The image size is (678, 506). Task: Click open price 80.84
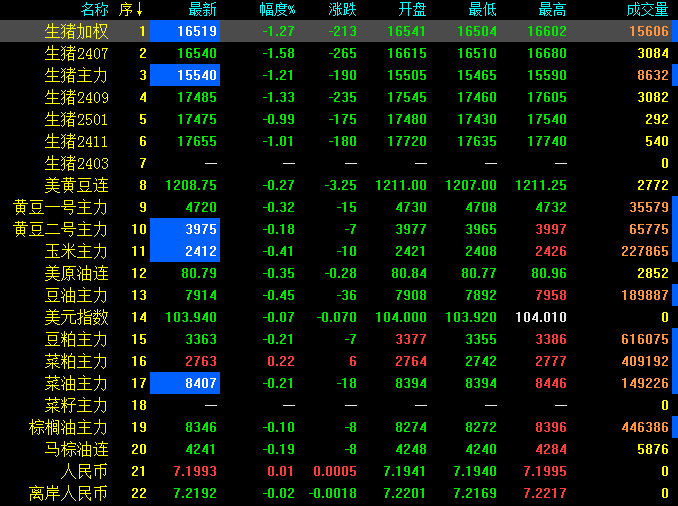409,273
